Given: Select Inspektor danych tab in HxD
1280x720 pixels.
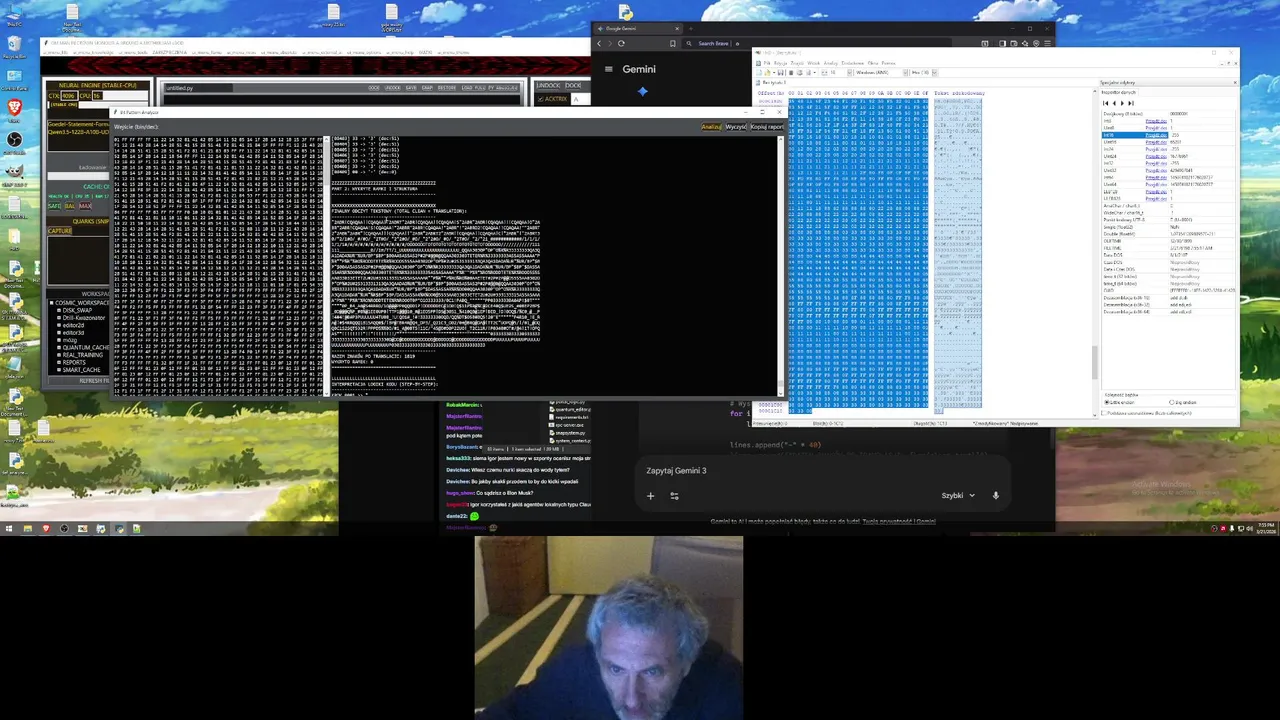Looking at the screenshot, I should coord(1119,92).
